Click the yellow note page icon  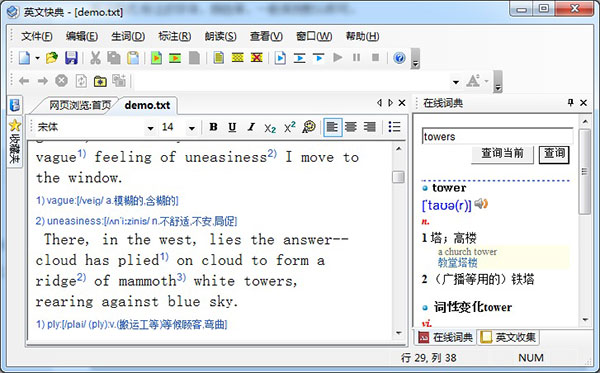218,58
